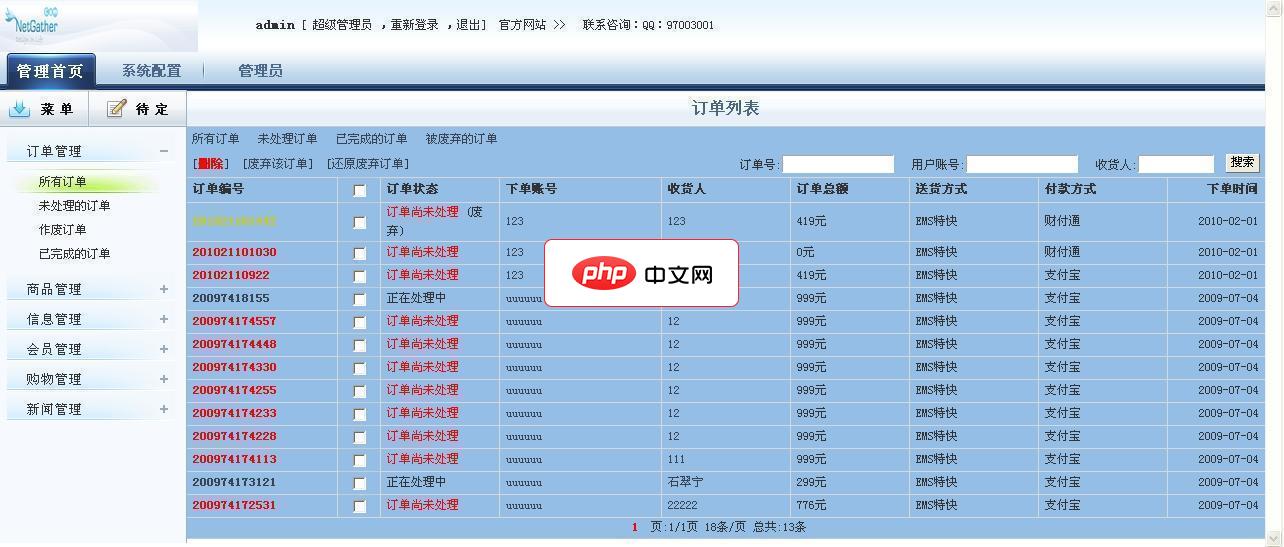Click recipient value 22222
The height and width of the screenshot is (547, 1284).
pyautogui.click(x=682, y=506)
